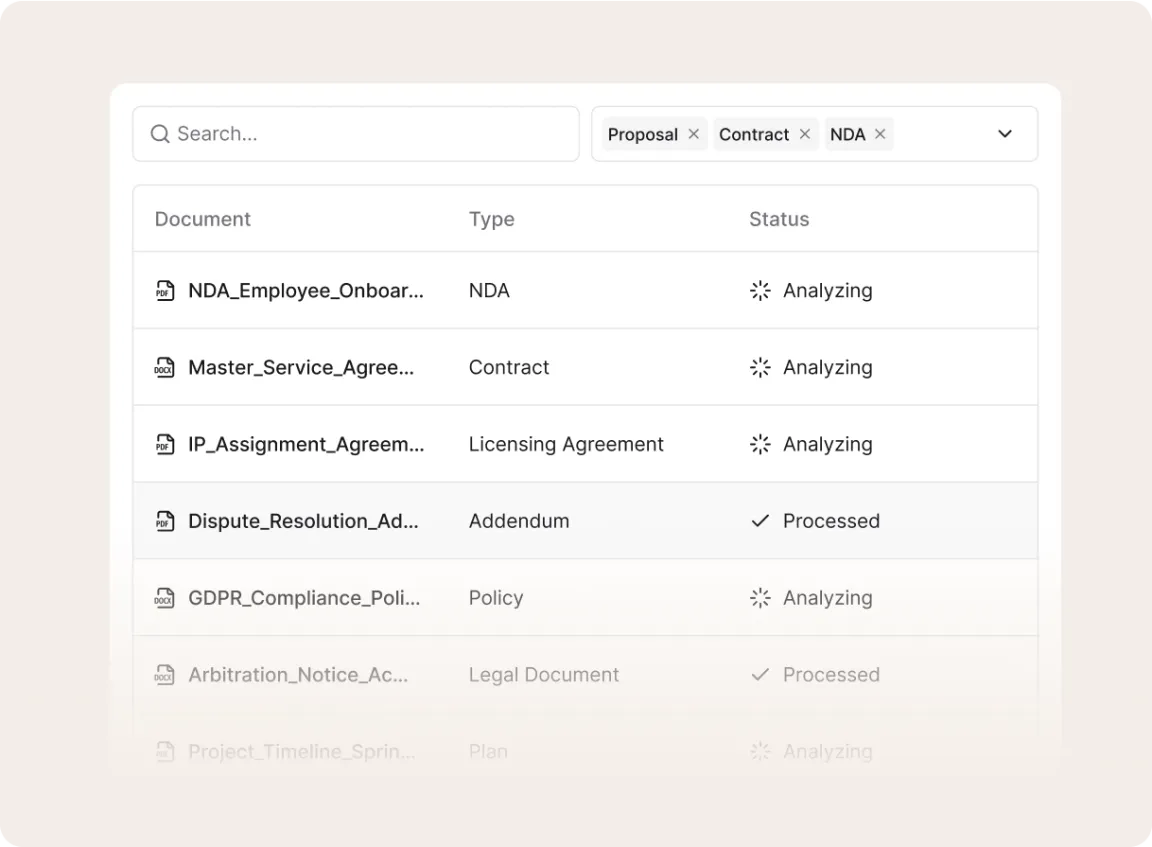Remove the NDA filter chip
This screenshot has width=1152, height=847.
880,133
